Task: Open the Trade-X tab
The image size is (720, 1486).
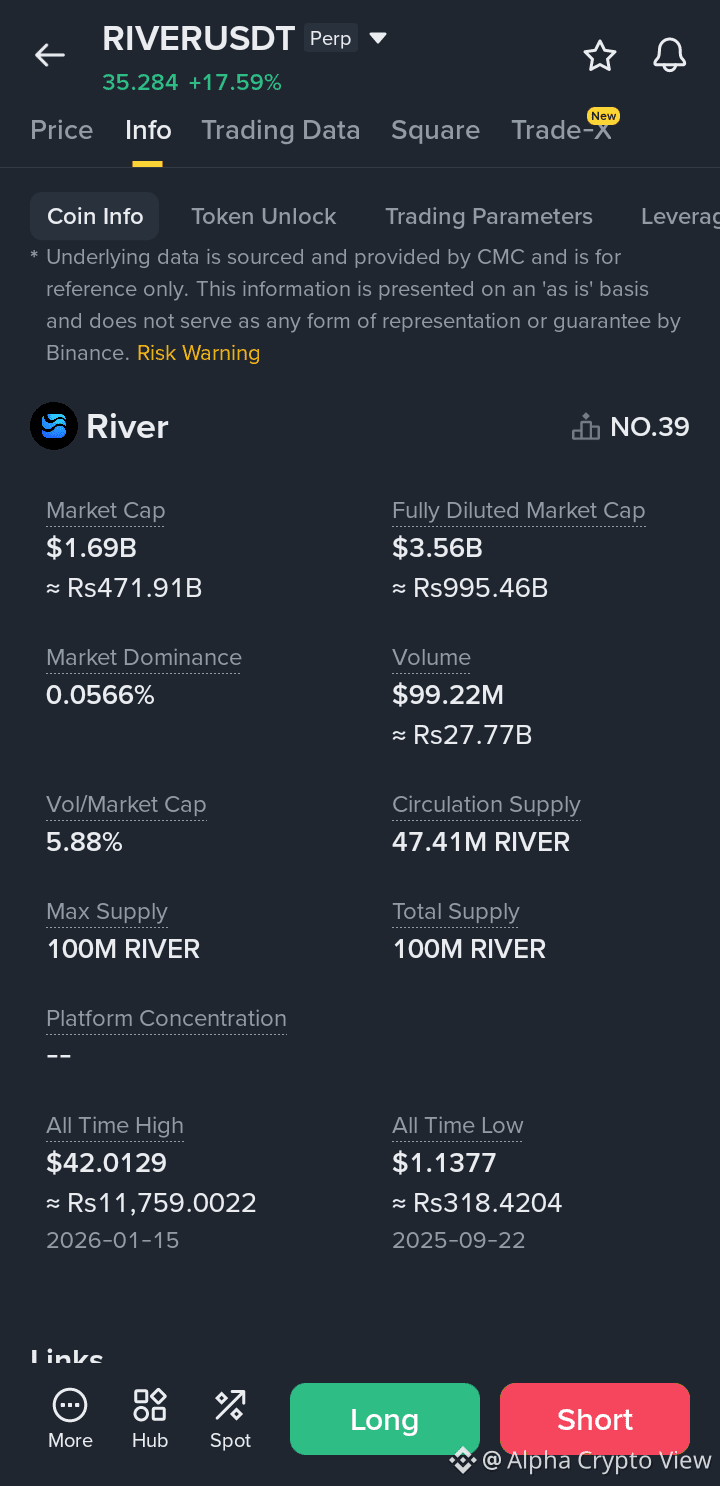Action: pos(561,130)
